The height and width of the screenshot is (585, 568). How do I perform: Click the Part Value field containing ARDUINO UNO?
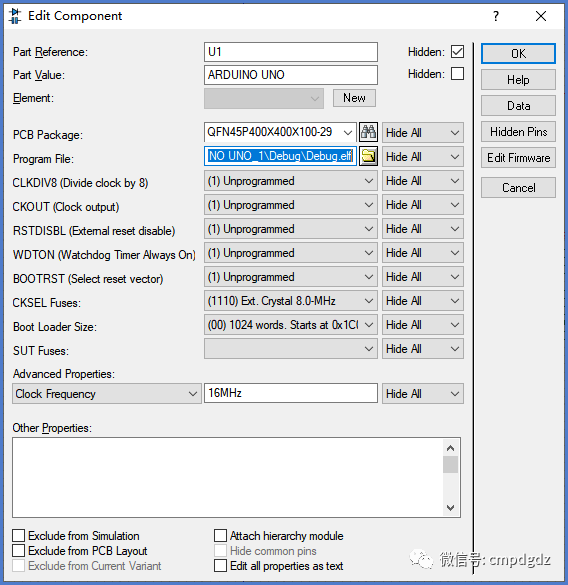tap(291, 75)
